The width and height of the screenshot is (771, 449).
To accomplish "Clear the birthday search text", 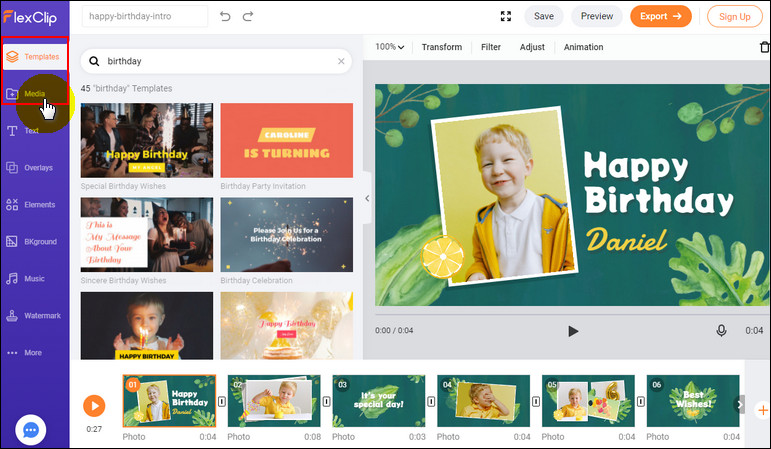I will tap(341, 61).
